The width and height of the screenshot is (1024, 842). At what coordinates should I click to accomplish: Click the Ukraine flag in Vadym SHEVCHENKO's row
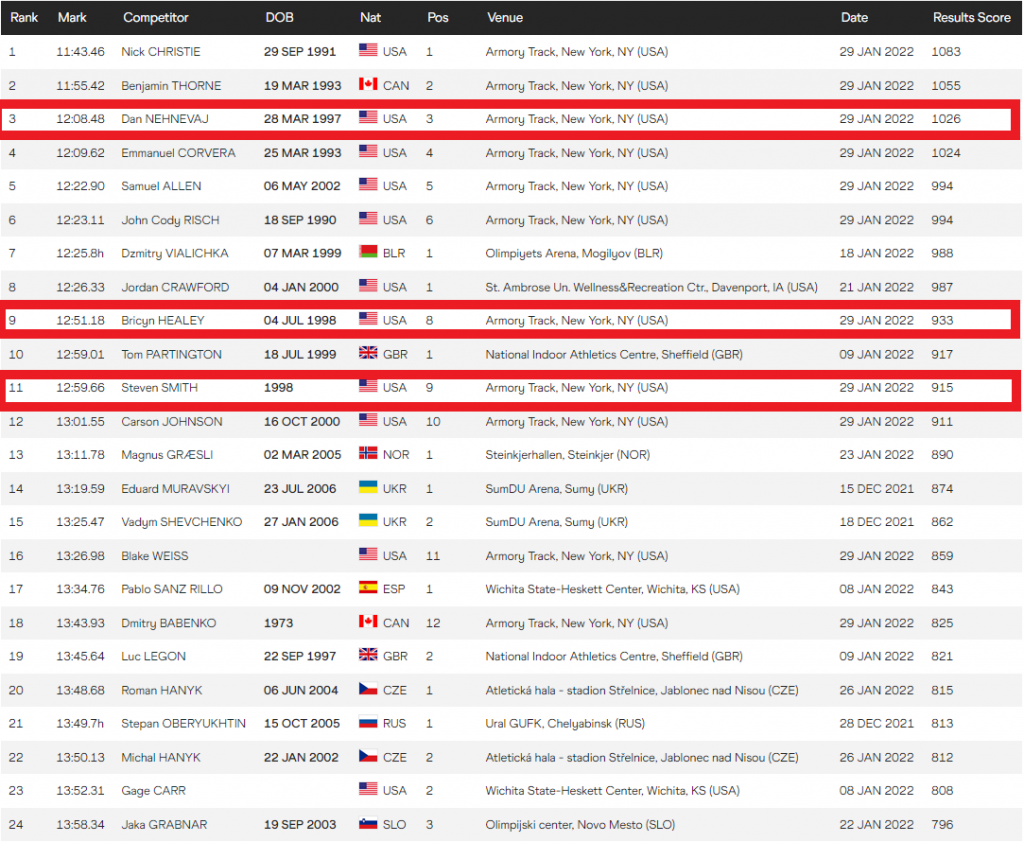coord(368,521)
